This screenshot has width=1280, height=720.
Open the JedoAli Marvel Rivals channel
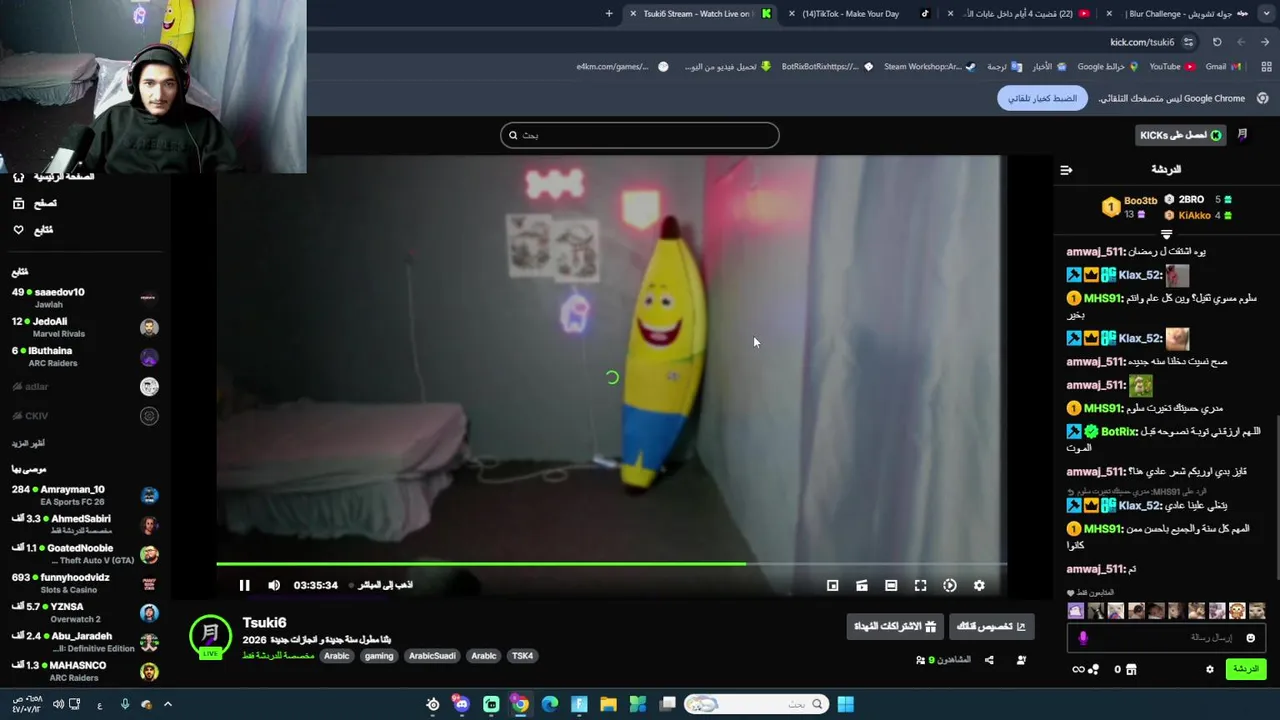pyautogui.click(x=85, y=327)
